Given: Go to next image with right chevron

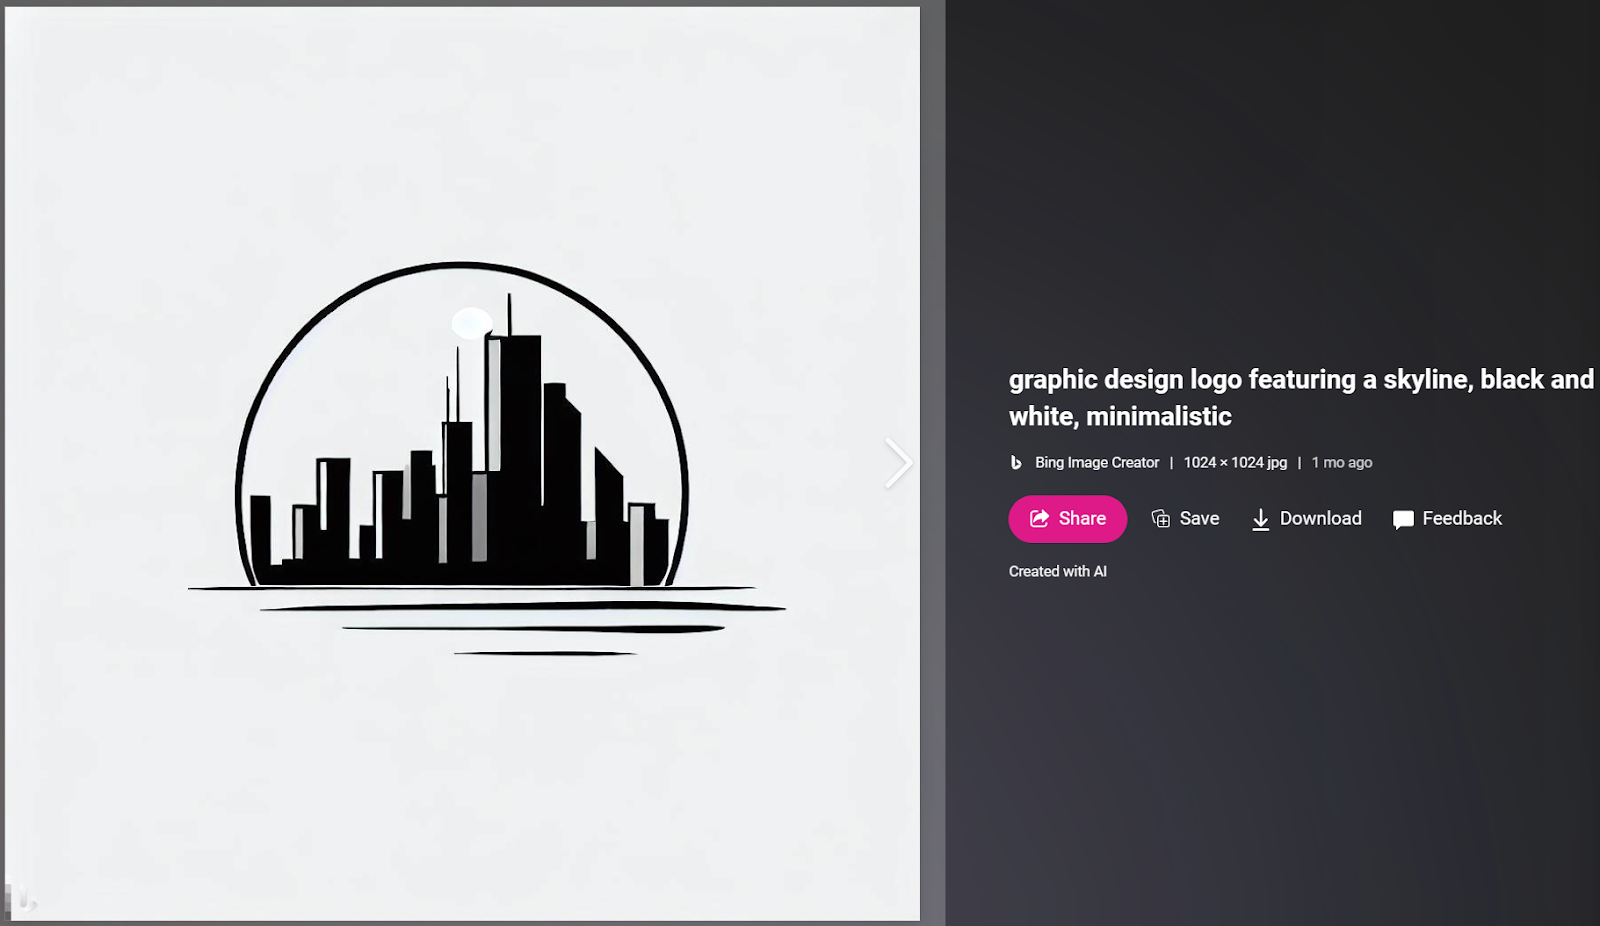Looking at the screenshot, I should (x=898, y=463).
